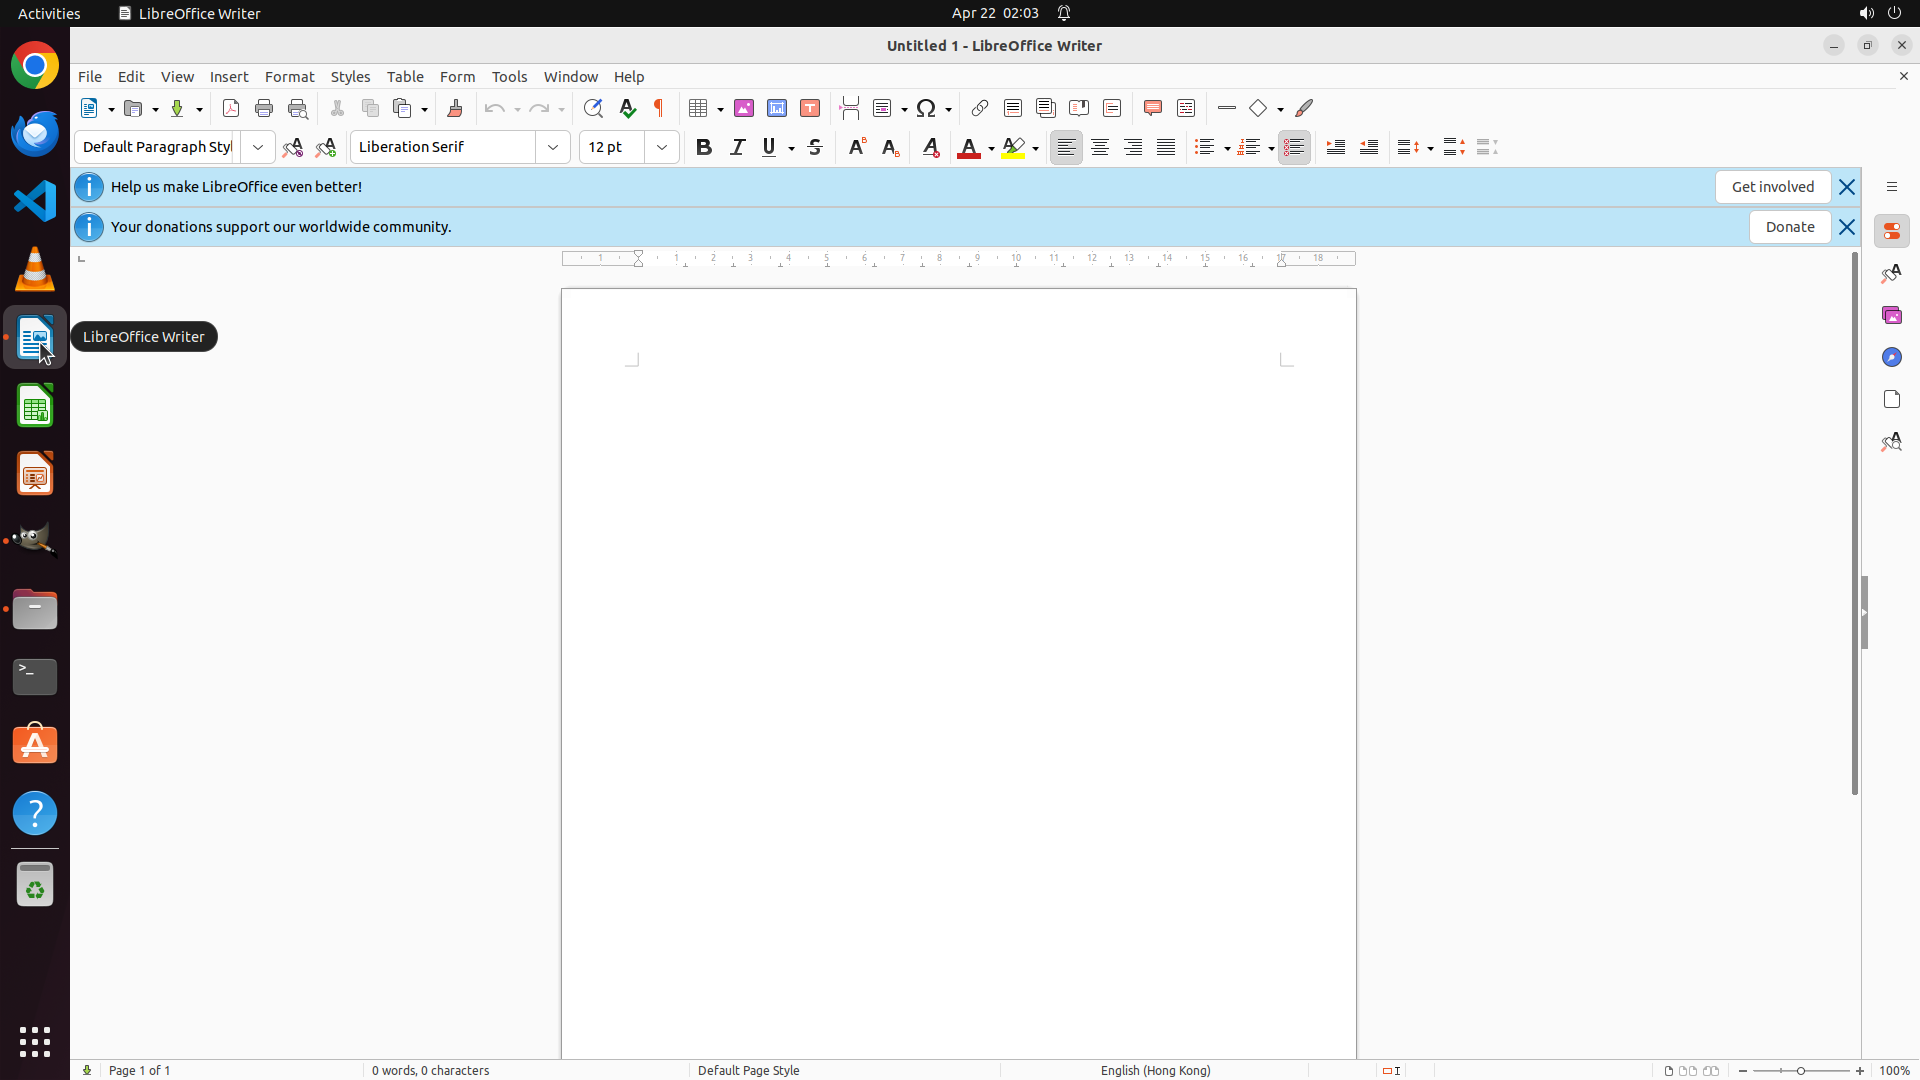
Task: Toggle formatting marks pilcrow button
Action: [x=659, y=108]
